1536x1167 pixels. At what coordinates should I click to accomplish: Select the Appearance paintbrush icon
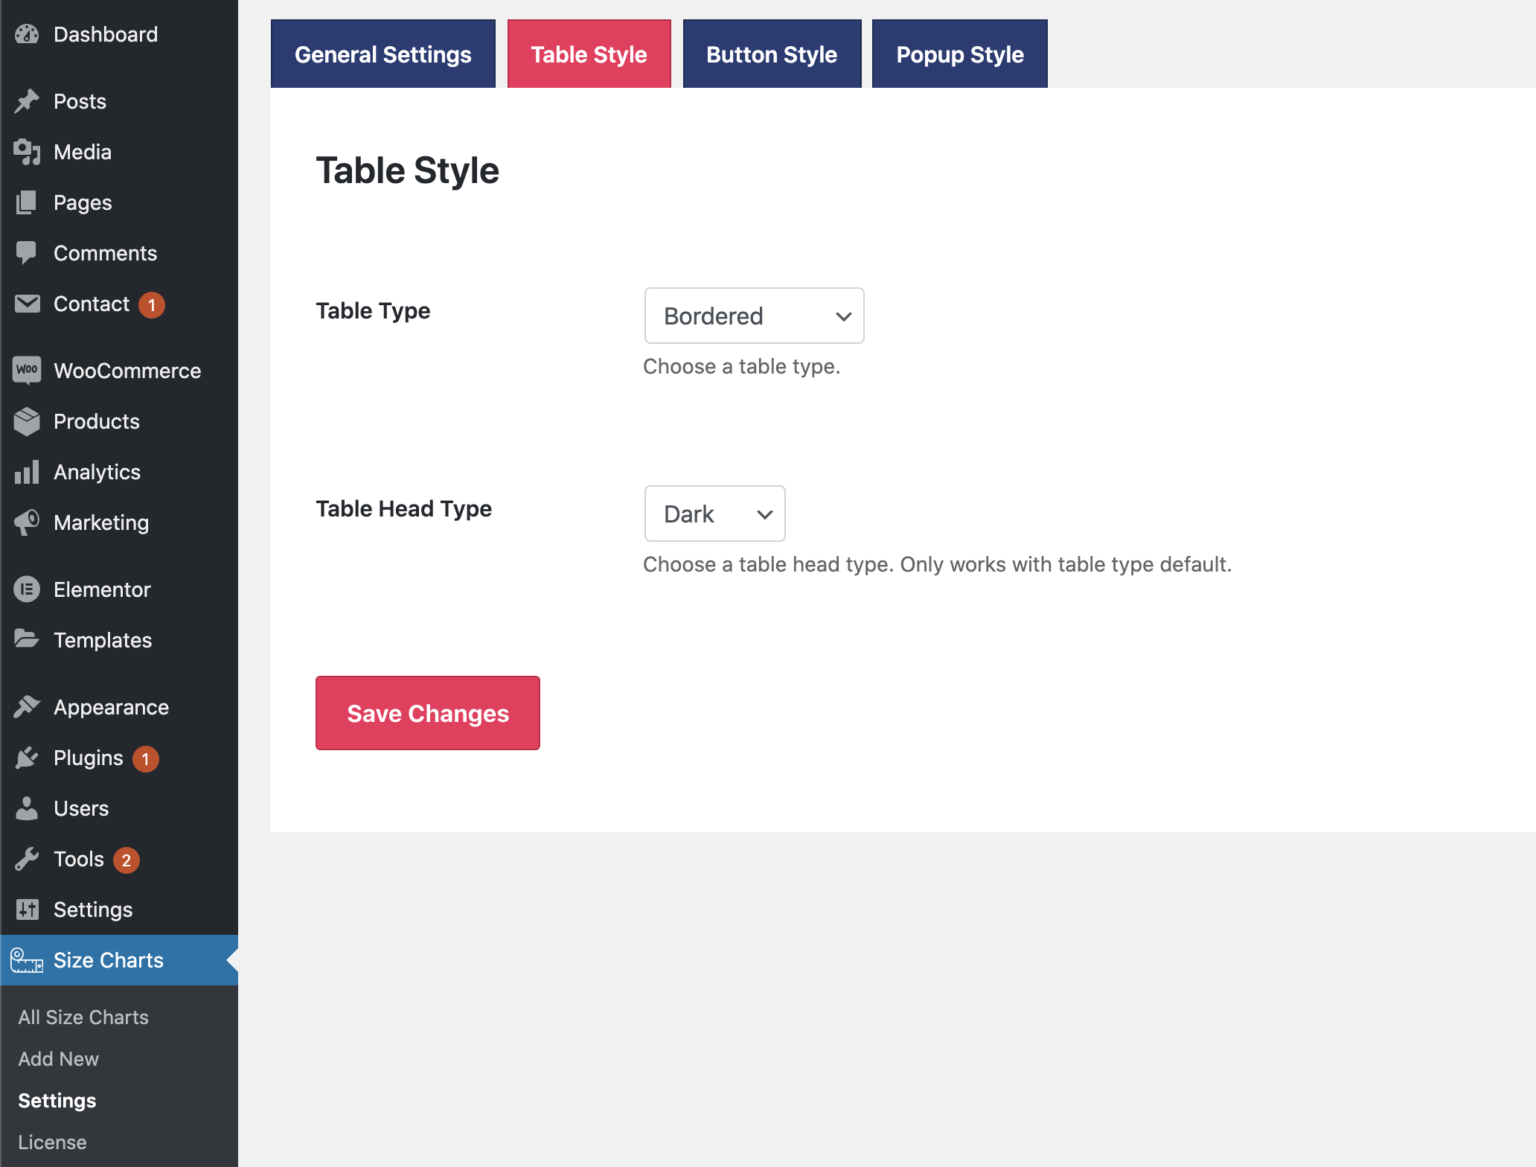tap(27, 707)
